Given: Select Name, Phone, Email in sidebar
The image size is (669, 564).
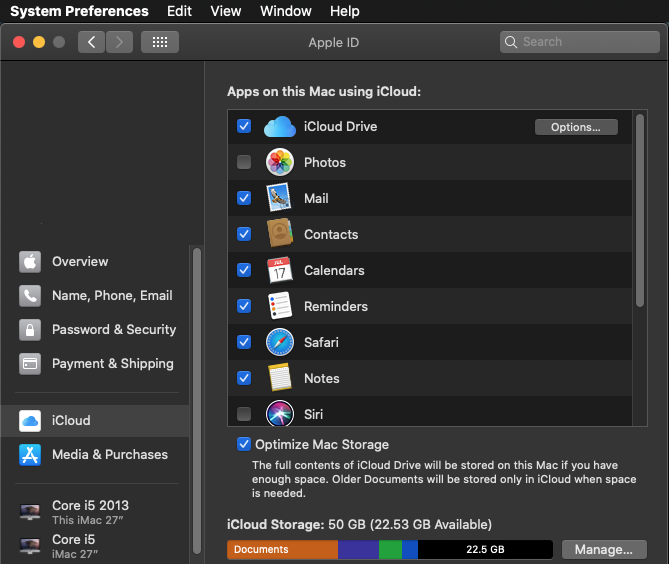Looking at the screenshot, I should (x=95, y=296).
